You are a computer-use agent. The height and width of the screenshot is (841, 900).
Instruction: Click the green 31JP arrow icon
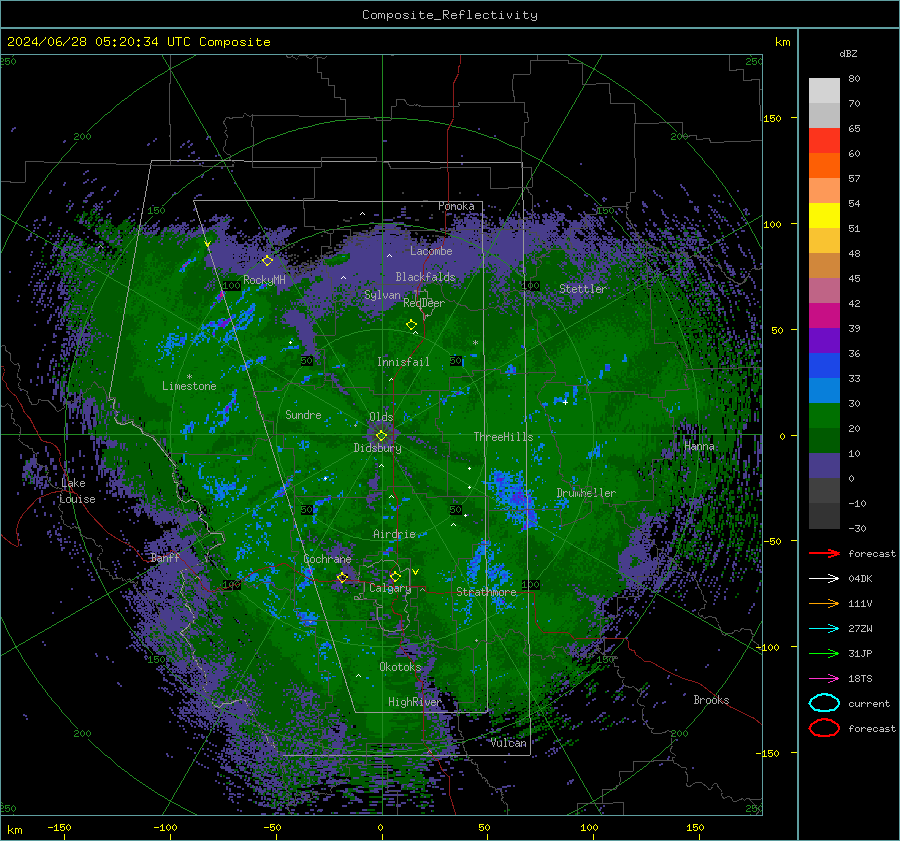pos(824,653)
